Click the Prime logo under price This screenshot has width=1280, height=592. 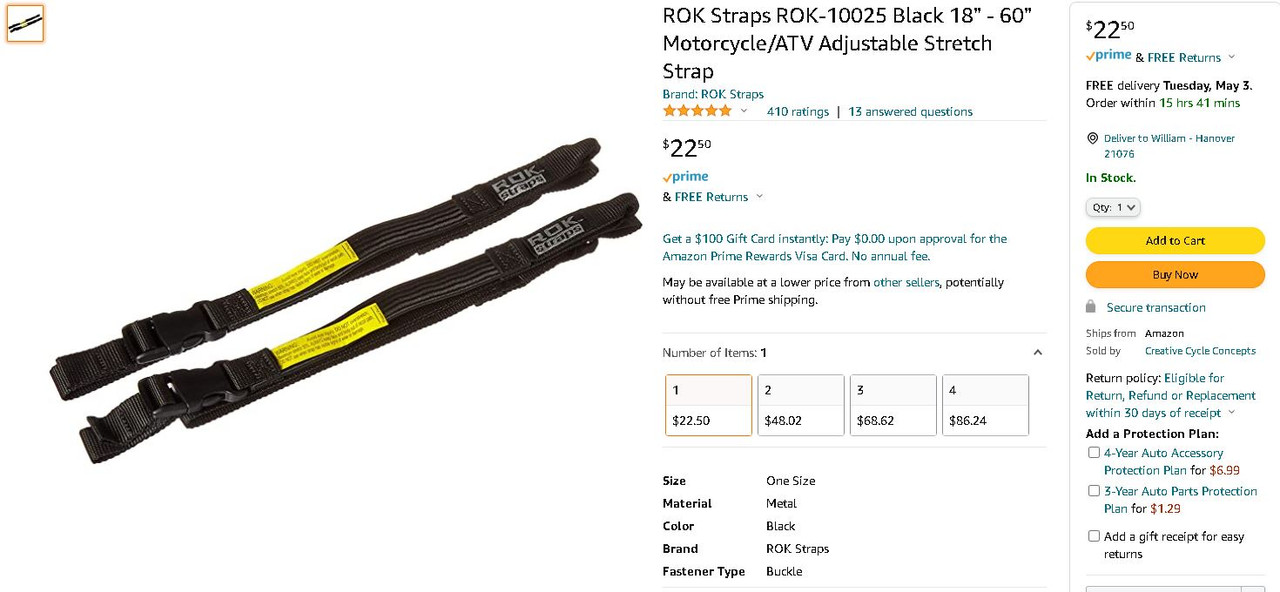point(686,177)
